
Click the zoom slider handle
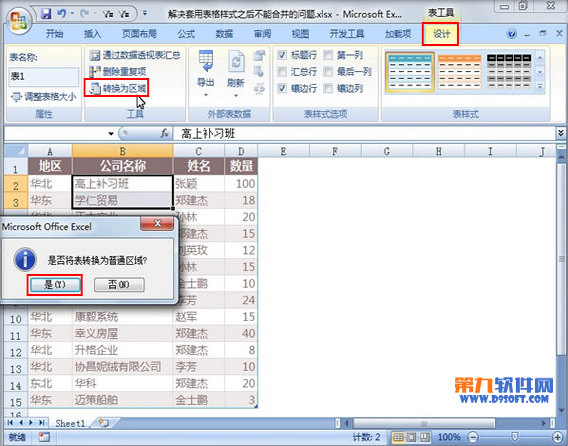point(514,437)
